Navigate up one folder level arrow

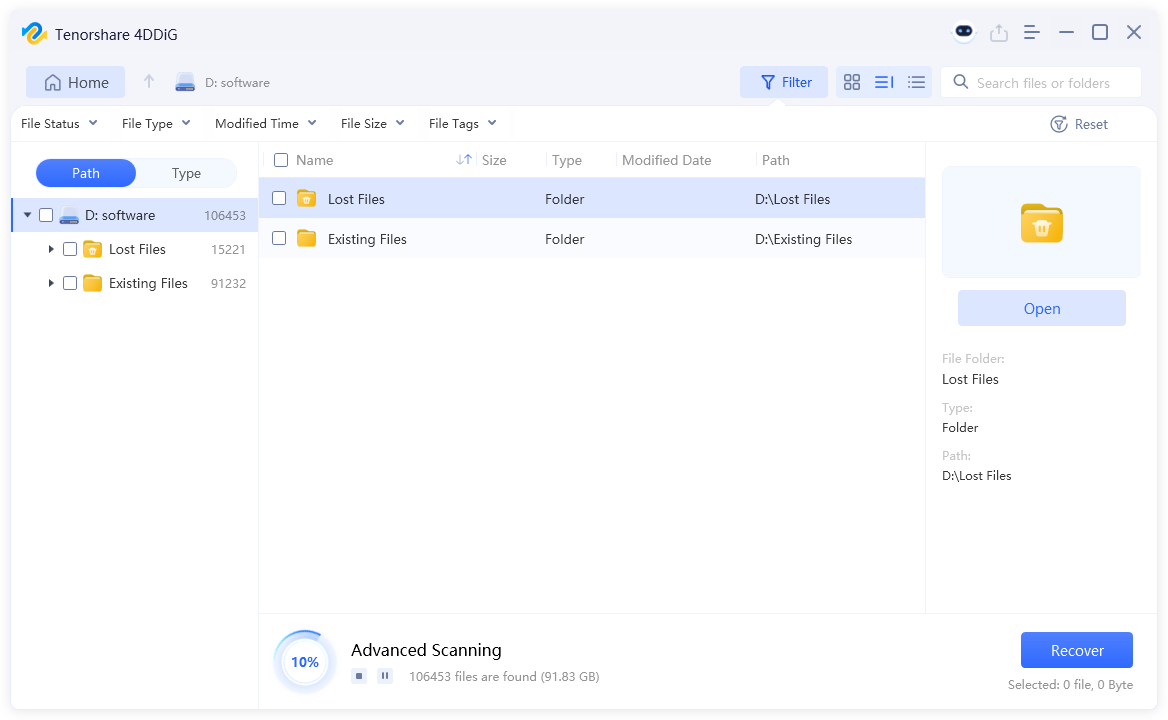tap(149, 82)
